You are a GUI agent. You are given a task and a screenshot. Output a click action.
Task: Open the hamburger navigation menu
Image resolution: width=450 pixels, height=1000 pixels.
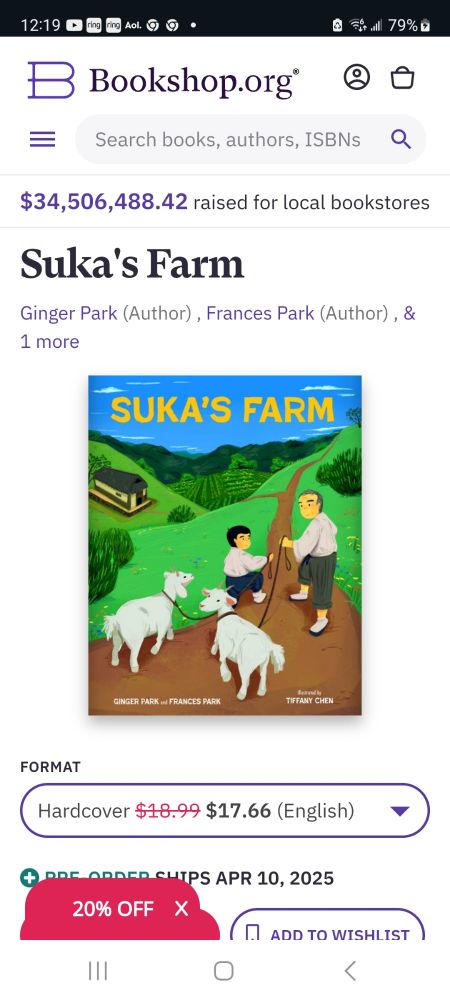coord(43,139)
